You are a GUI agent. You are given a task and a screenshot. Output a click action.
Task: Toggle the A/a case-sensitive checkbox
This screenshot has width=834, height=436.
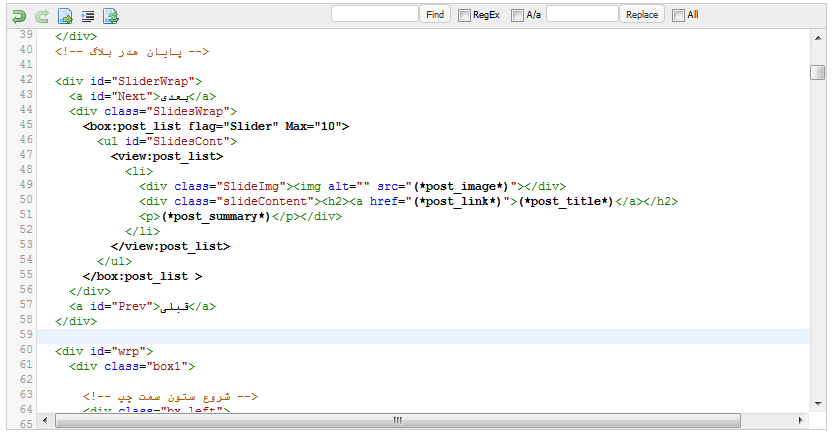coord(517,15)
